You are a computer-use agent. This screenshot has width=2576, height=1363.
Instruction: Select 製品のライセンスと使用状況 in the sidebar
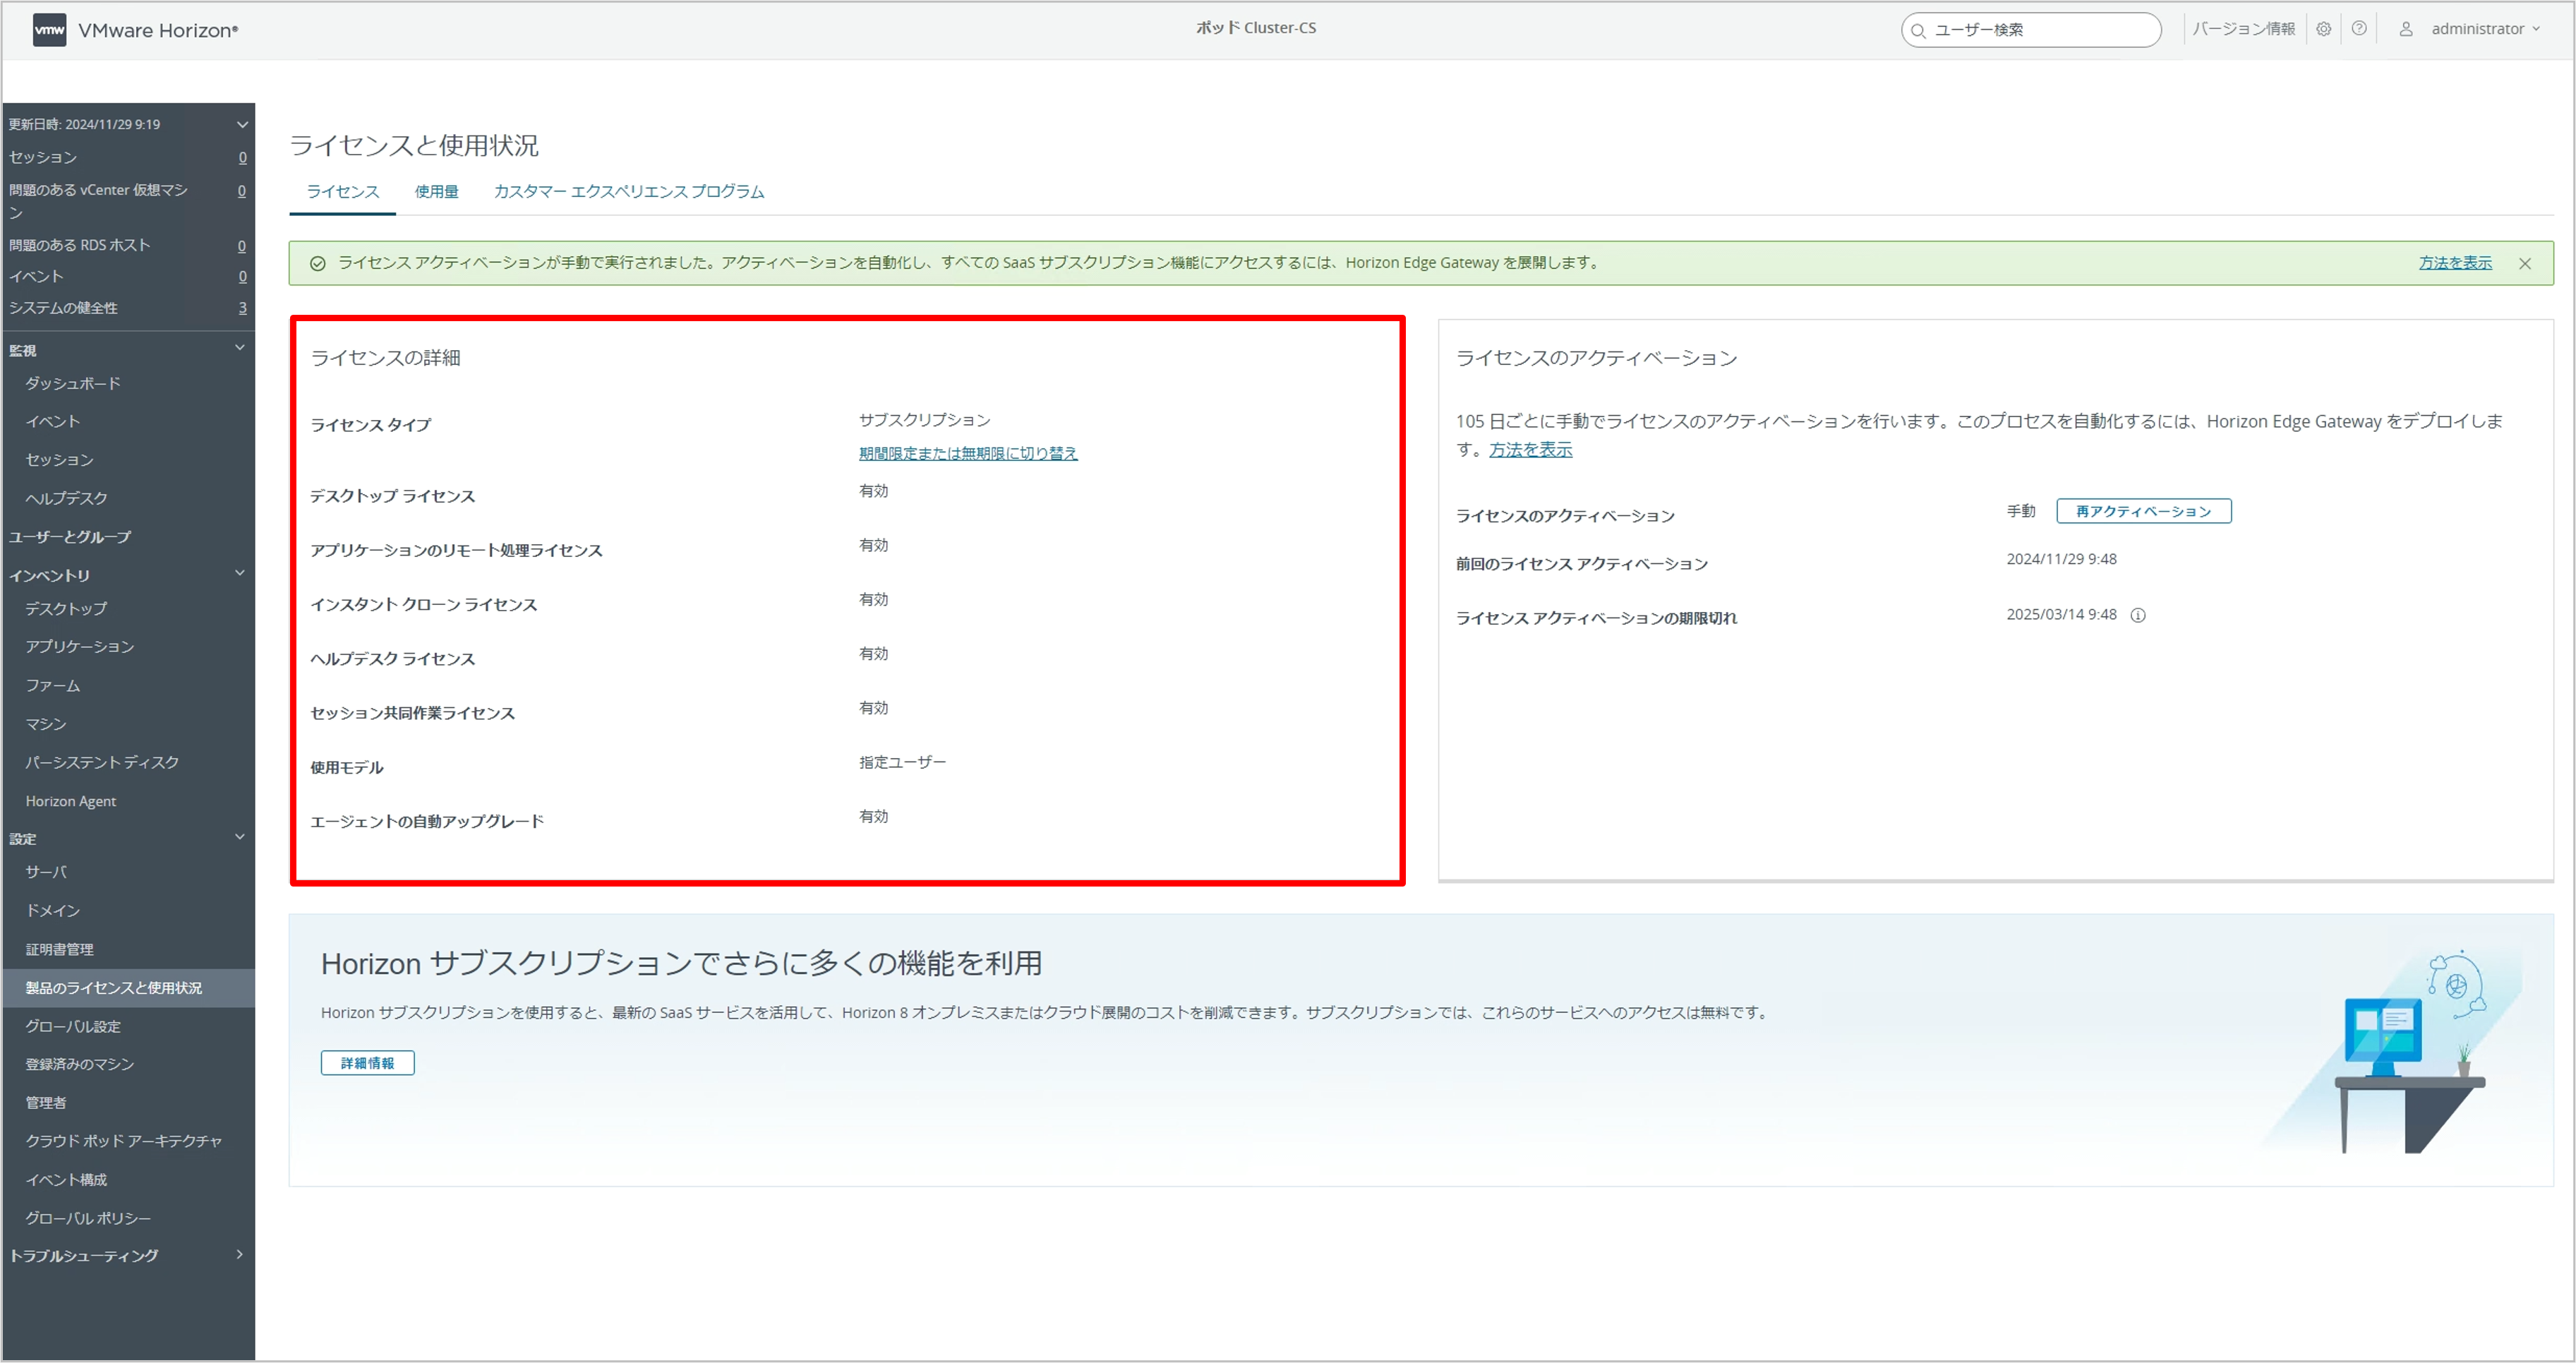coord(128,988)
